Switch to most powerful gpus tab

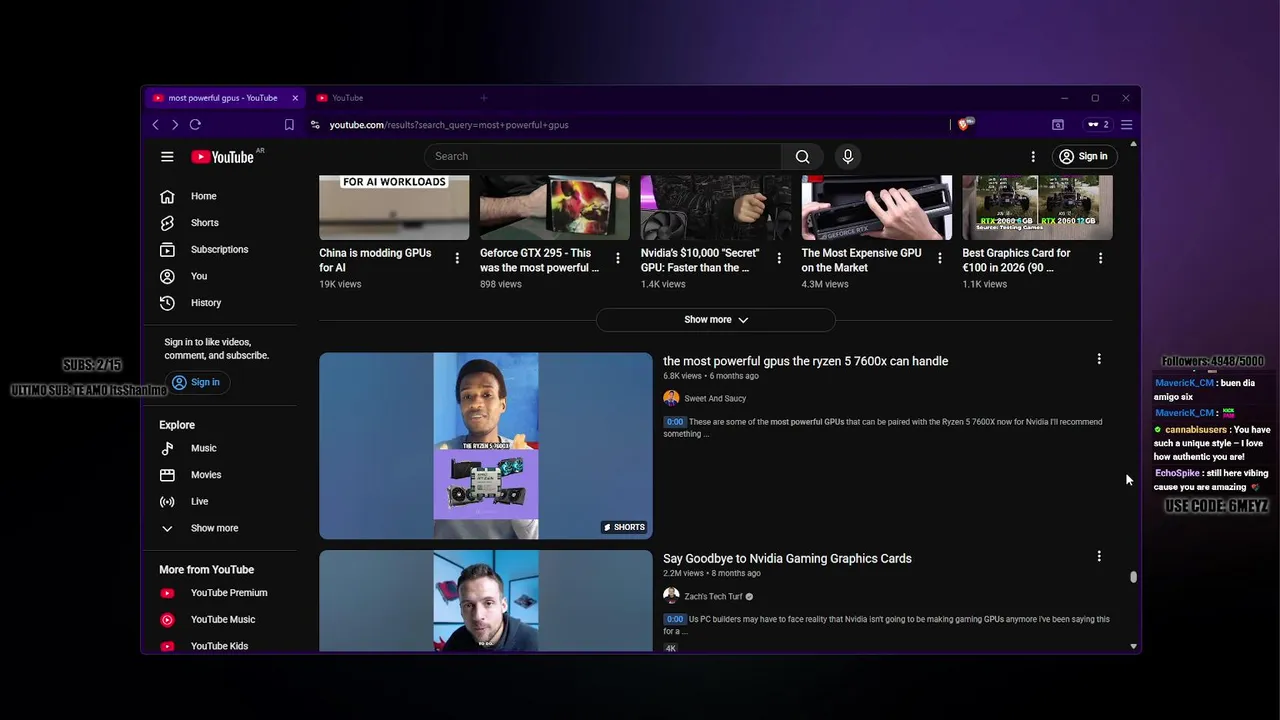click(x=222, y=98)
